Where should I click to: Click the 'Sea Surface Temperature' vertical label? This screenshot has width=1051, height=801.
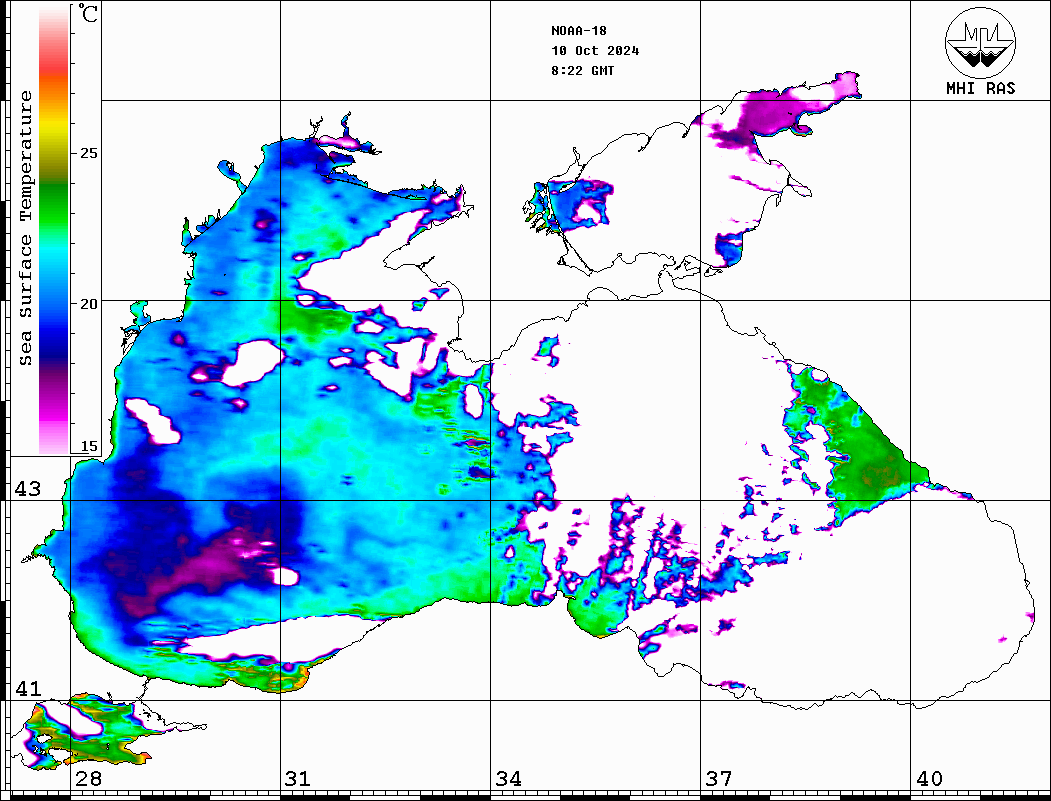pos(25,229)
